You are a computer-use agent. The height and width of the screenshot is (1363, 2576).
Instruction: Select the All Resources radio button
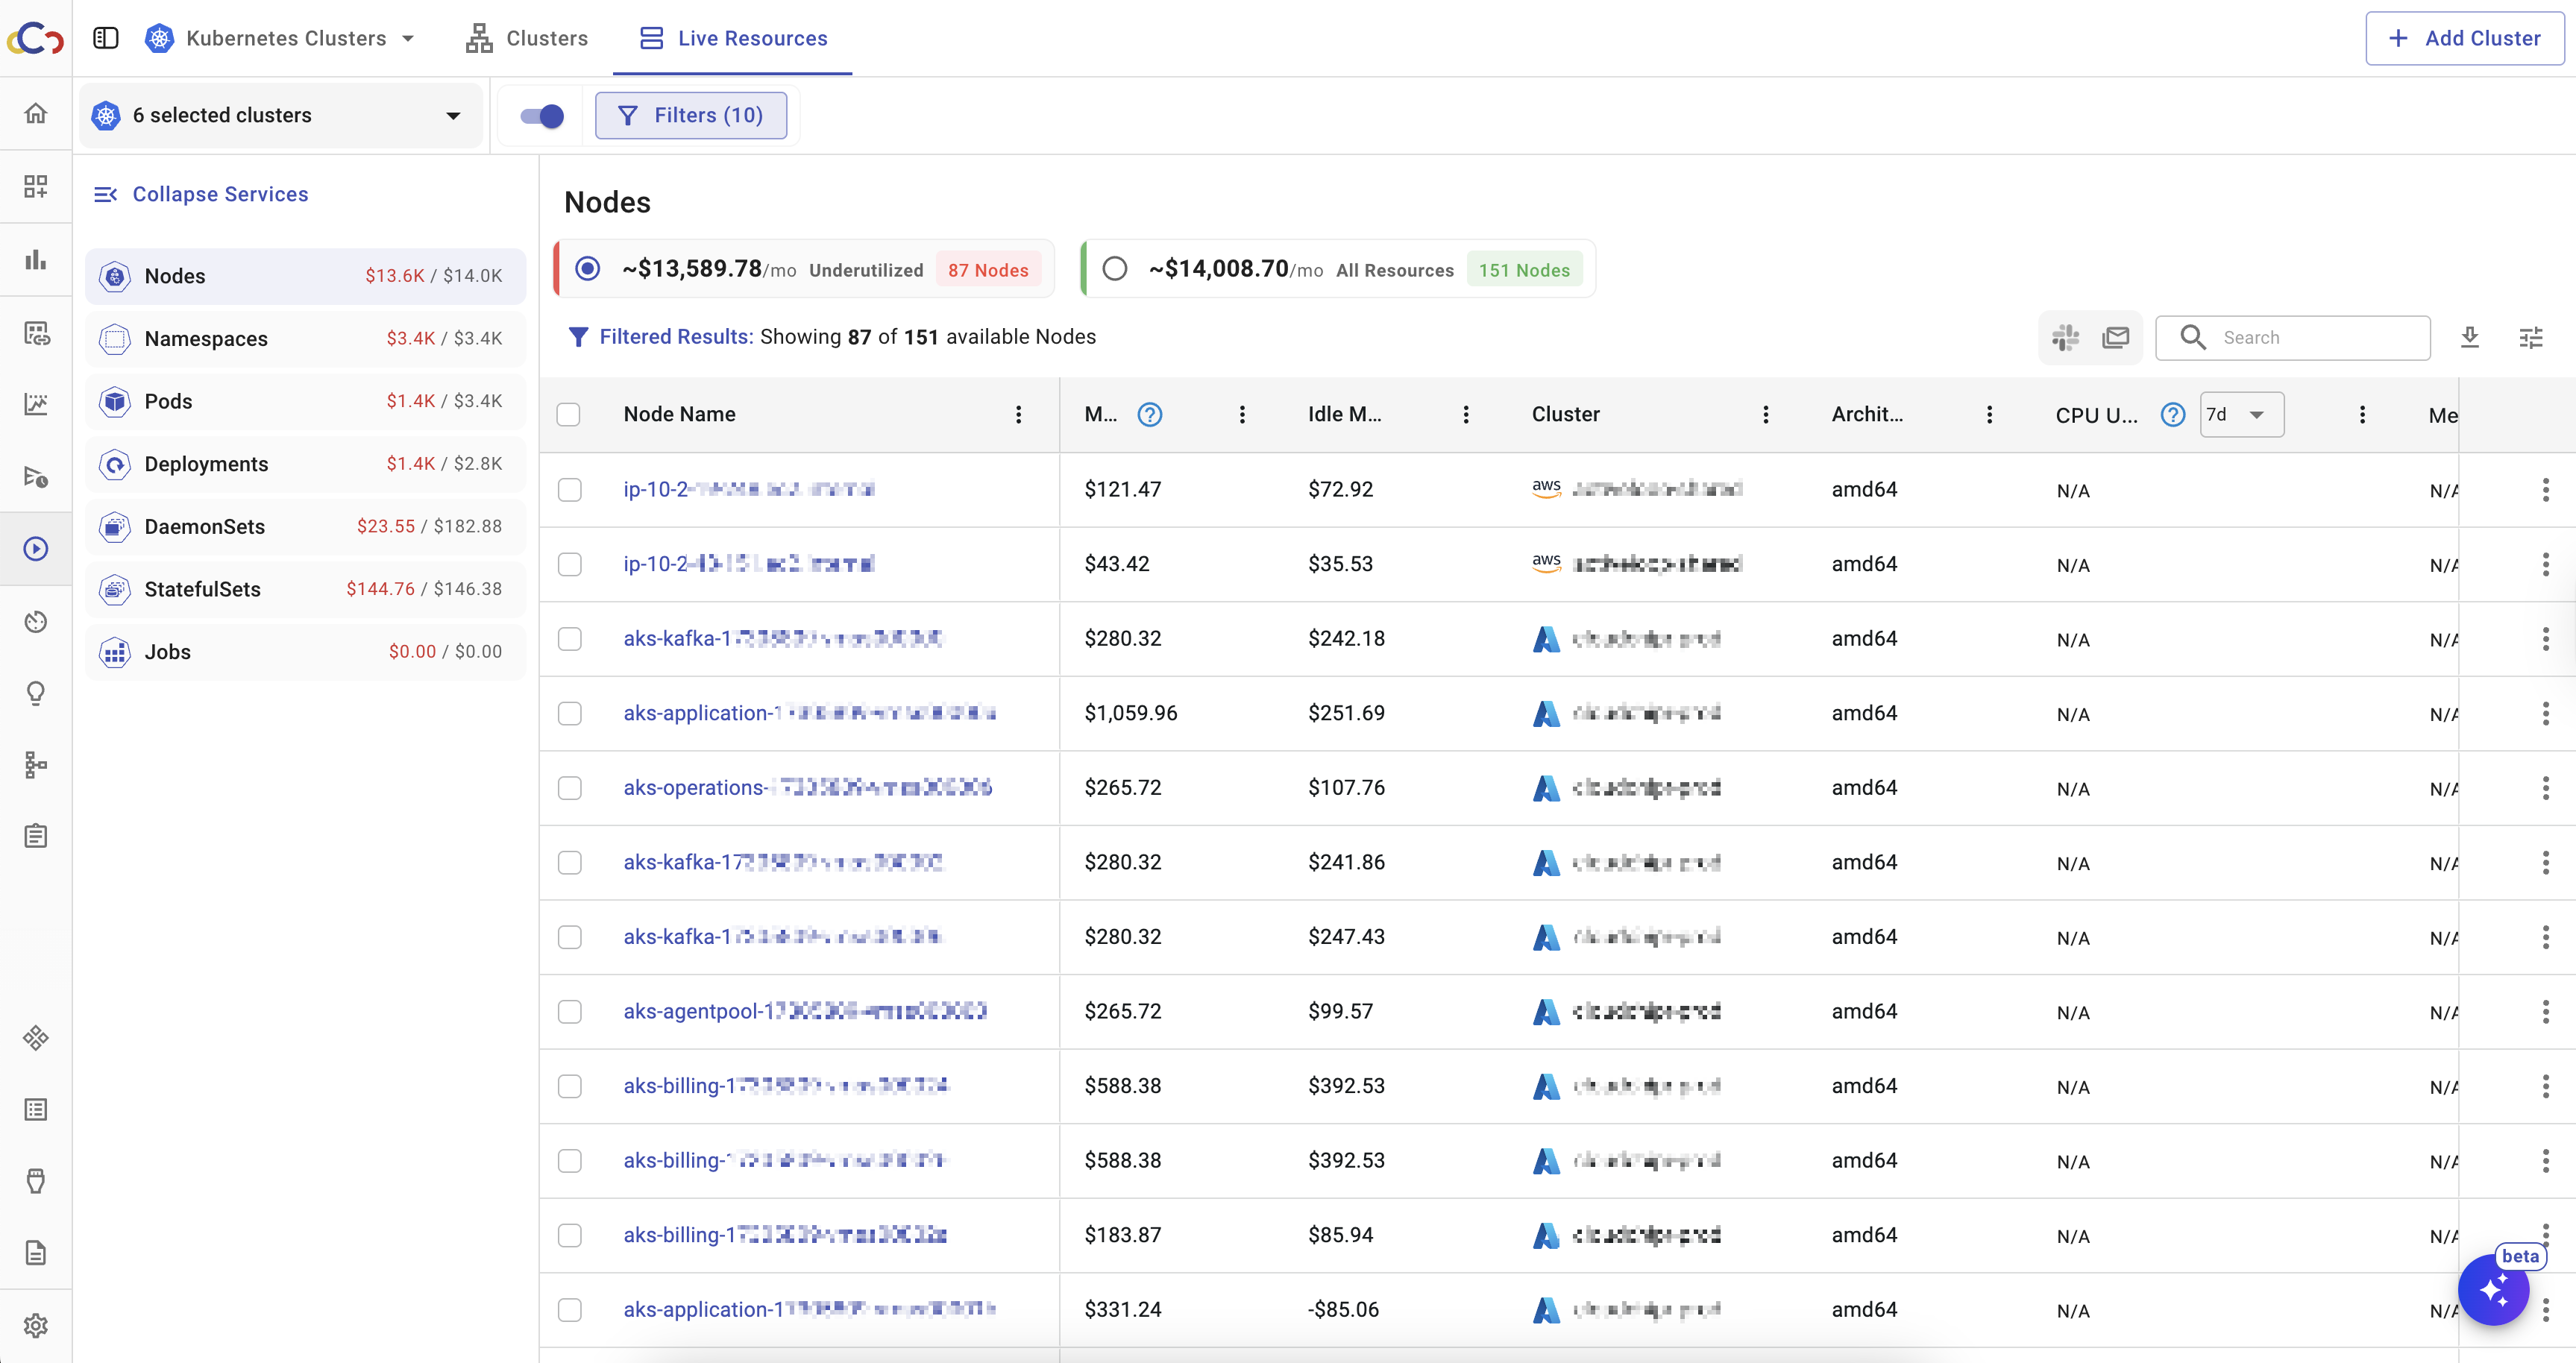point(1114,269)
